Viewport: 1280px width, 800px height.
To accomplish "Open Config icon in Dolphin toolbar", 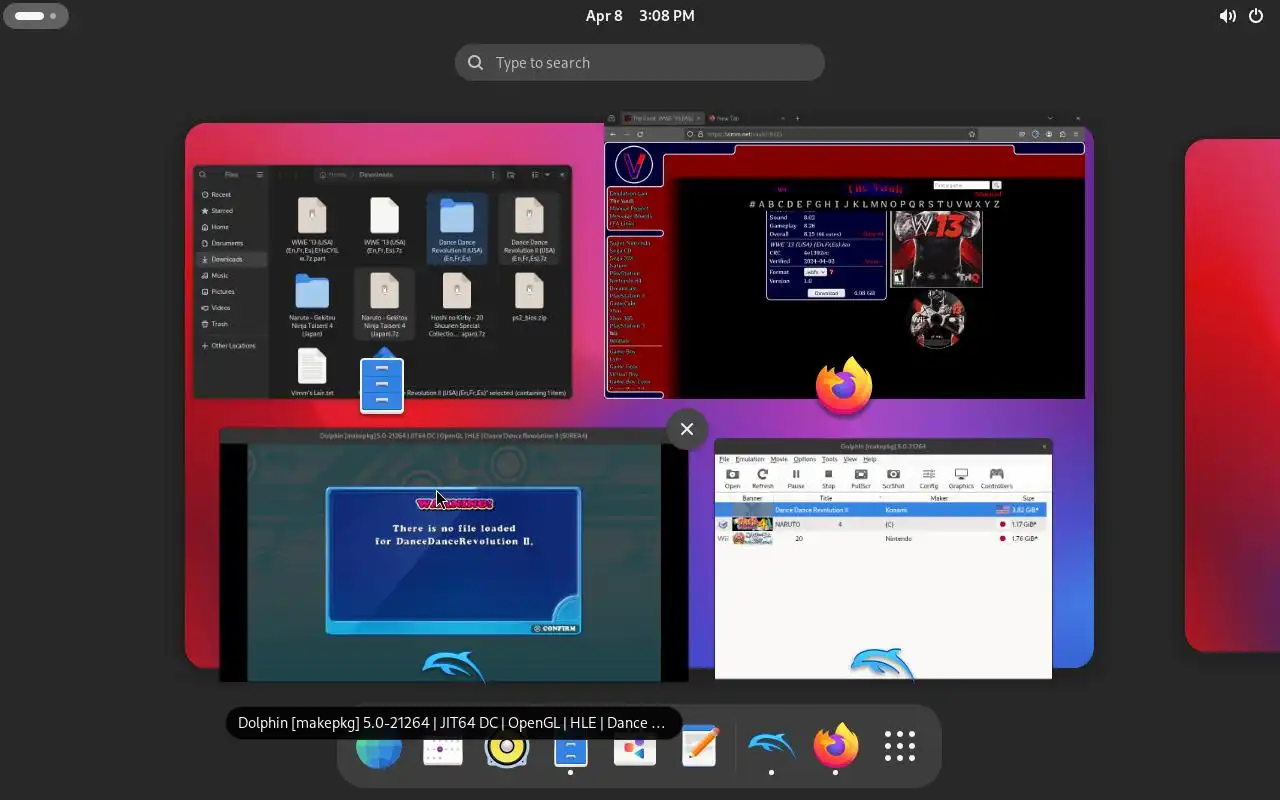I will 928,478.
